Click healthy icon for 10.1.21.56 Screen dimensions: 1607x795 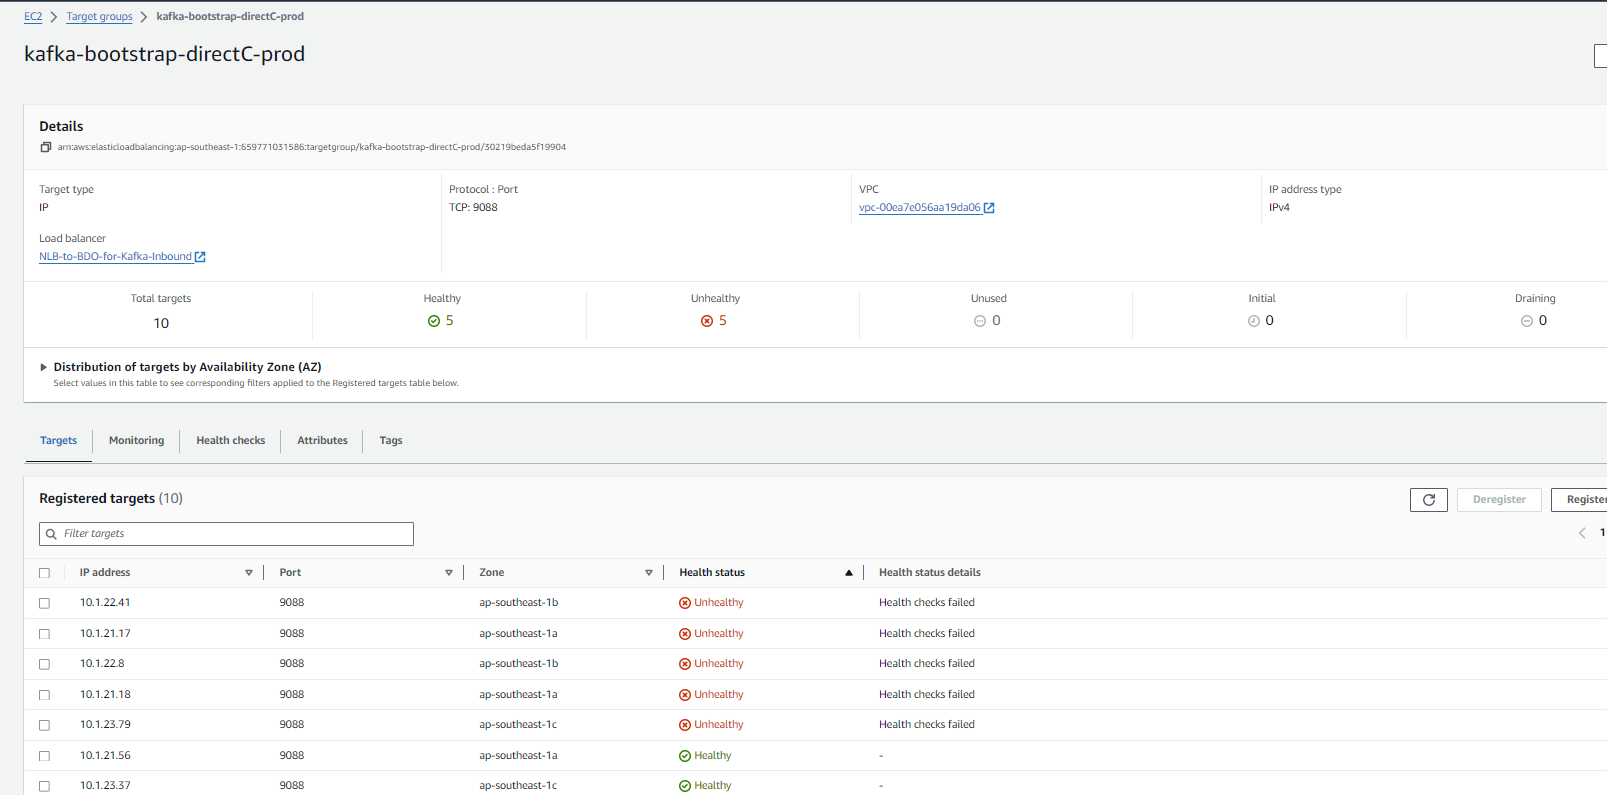[x=685, y=756]
